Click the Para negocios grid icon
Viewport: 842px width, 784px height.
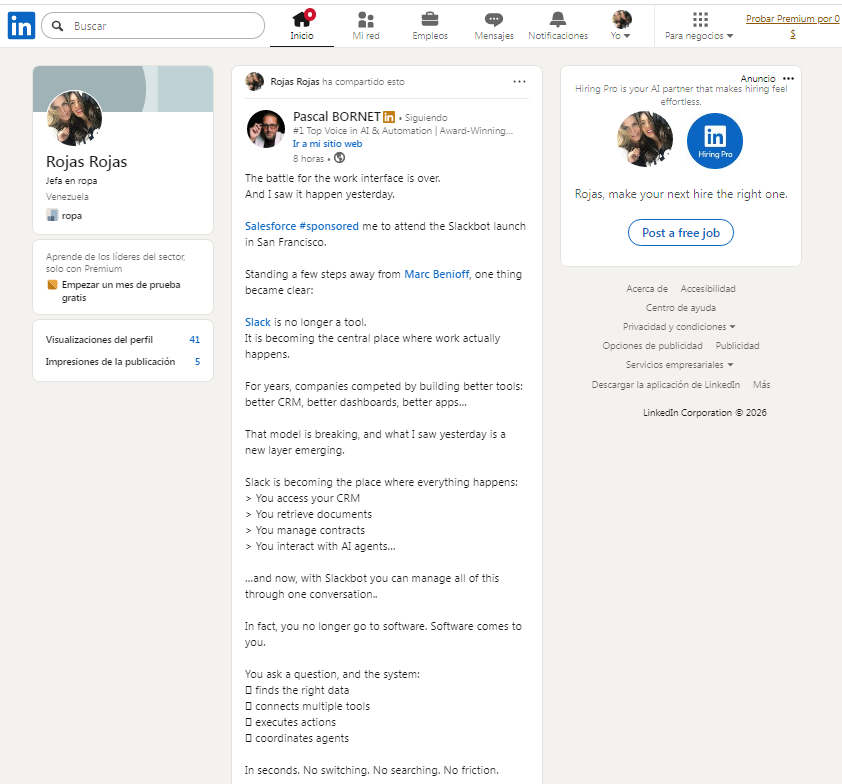coord(700,20)
